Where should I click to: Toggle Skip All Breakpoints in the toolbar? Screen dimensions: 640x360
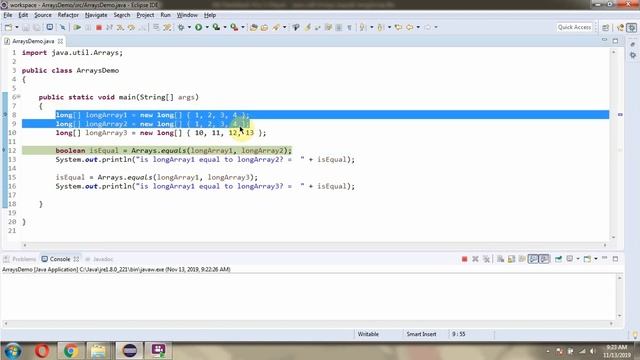[x=62, y=27]
